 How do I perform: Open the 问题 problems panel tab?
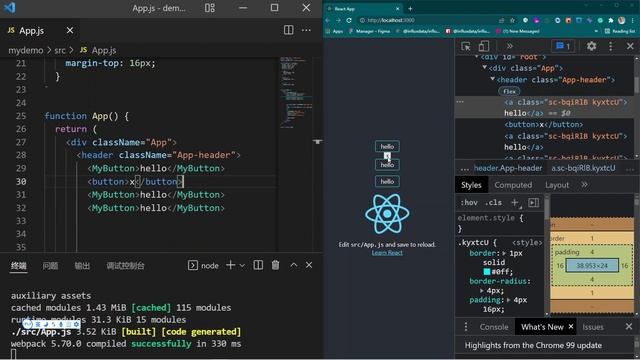coord(50,266)
